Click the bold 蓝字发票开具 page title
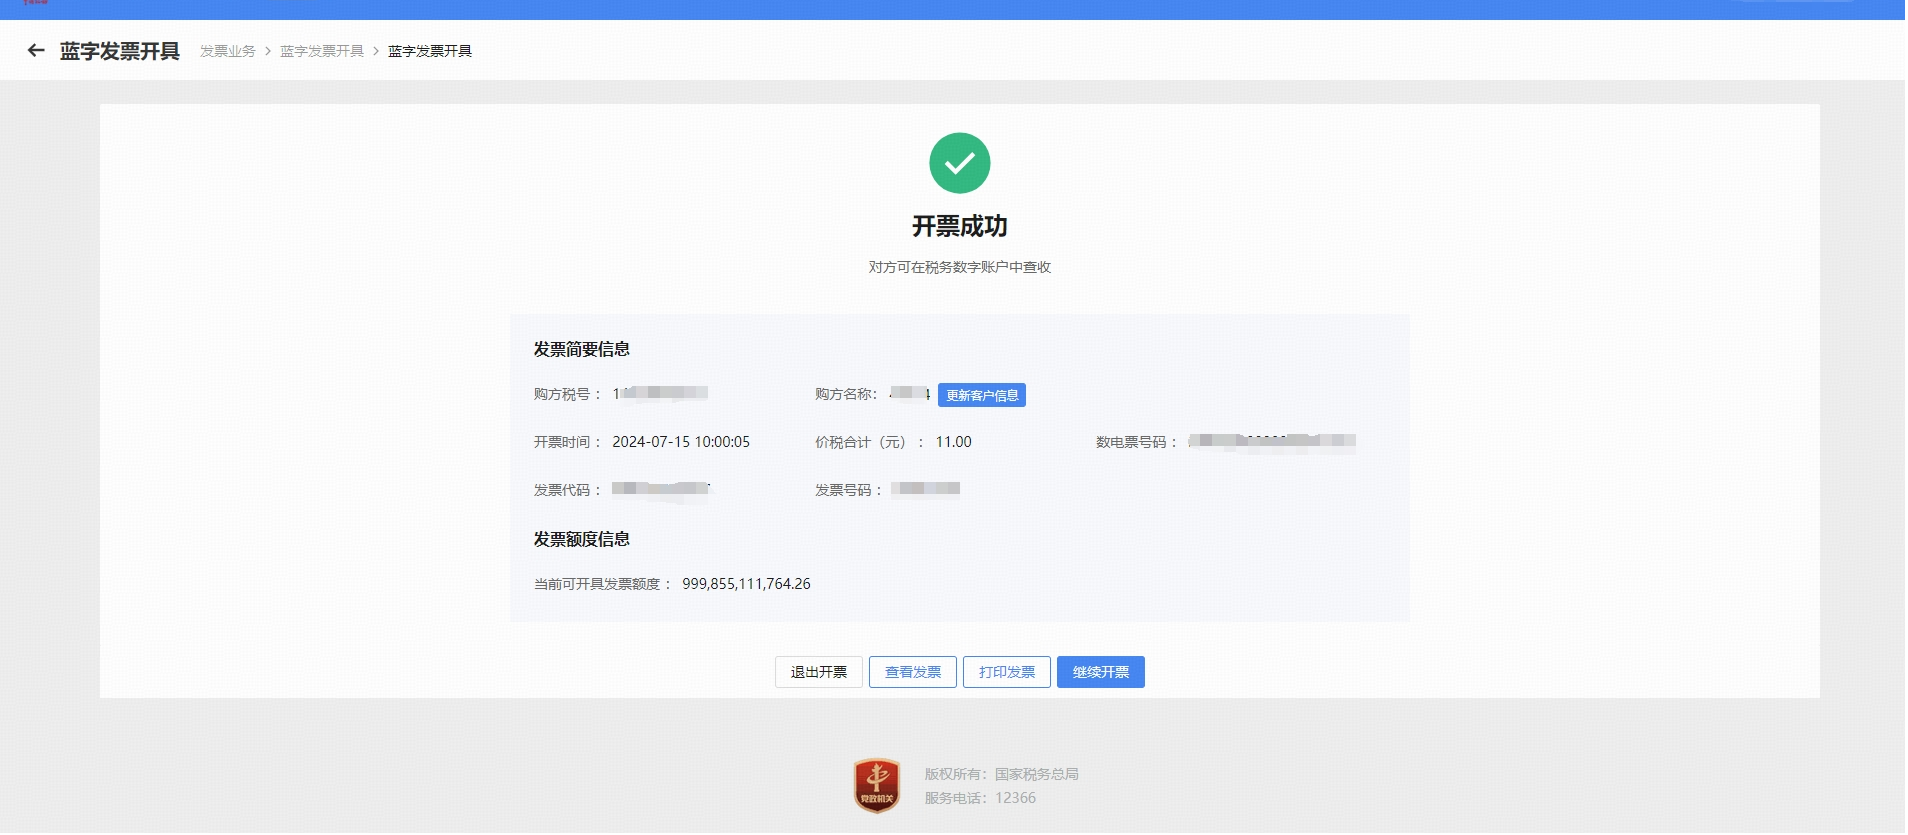The height and width of the screenshot is (835, 1908). tap(120, 51)
